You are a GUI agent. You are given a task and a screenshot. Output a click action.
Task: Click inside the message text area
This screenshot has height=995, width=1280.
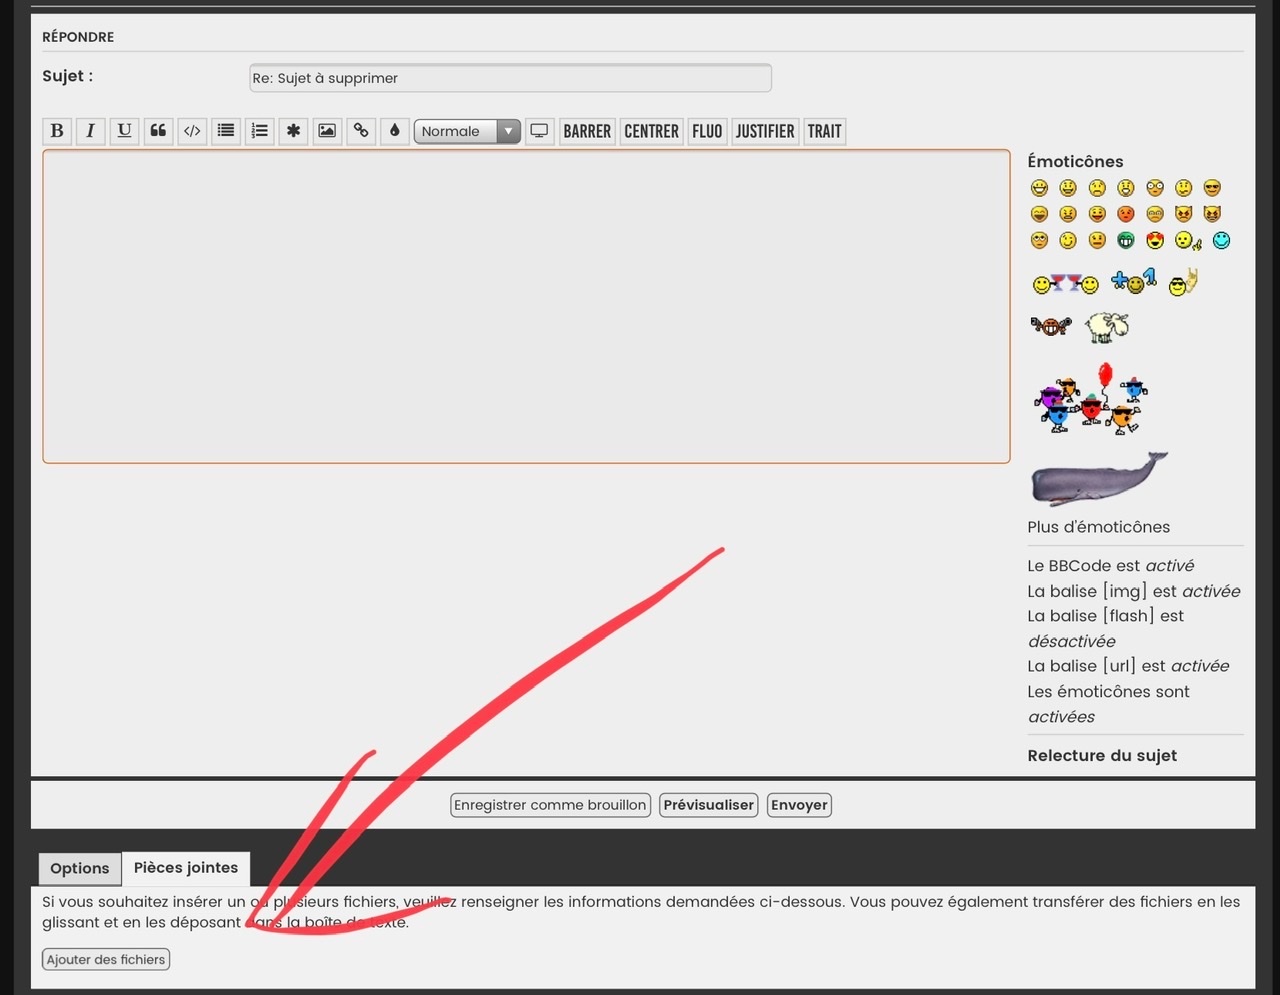526,306
